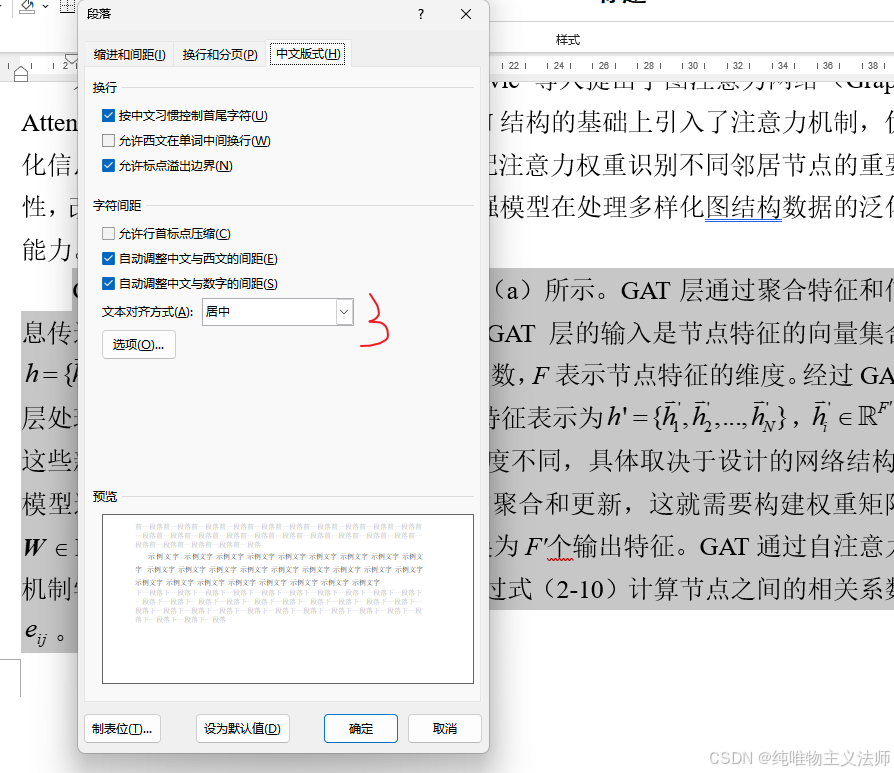The image size is (894, 773).
Task: Select the 中文版式 tab
Action: 308,54
